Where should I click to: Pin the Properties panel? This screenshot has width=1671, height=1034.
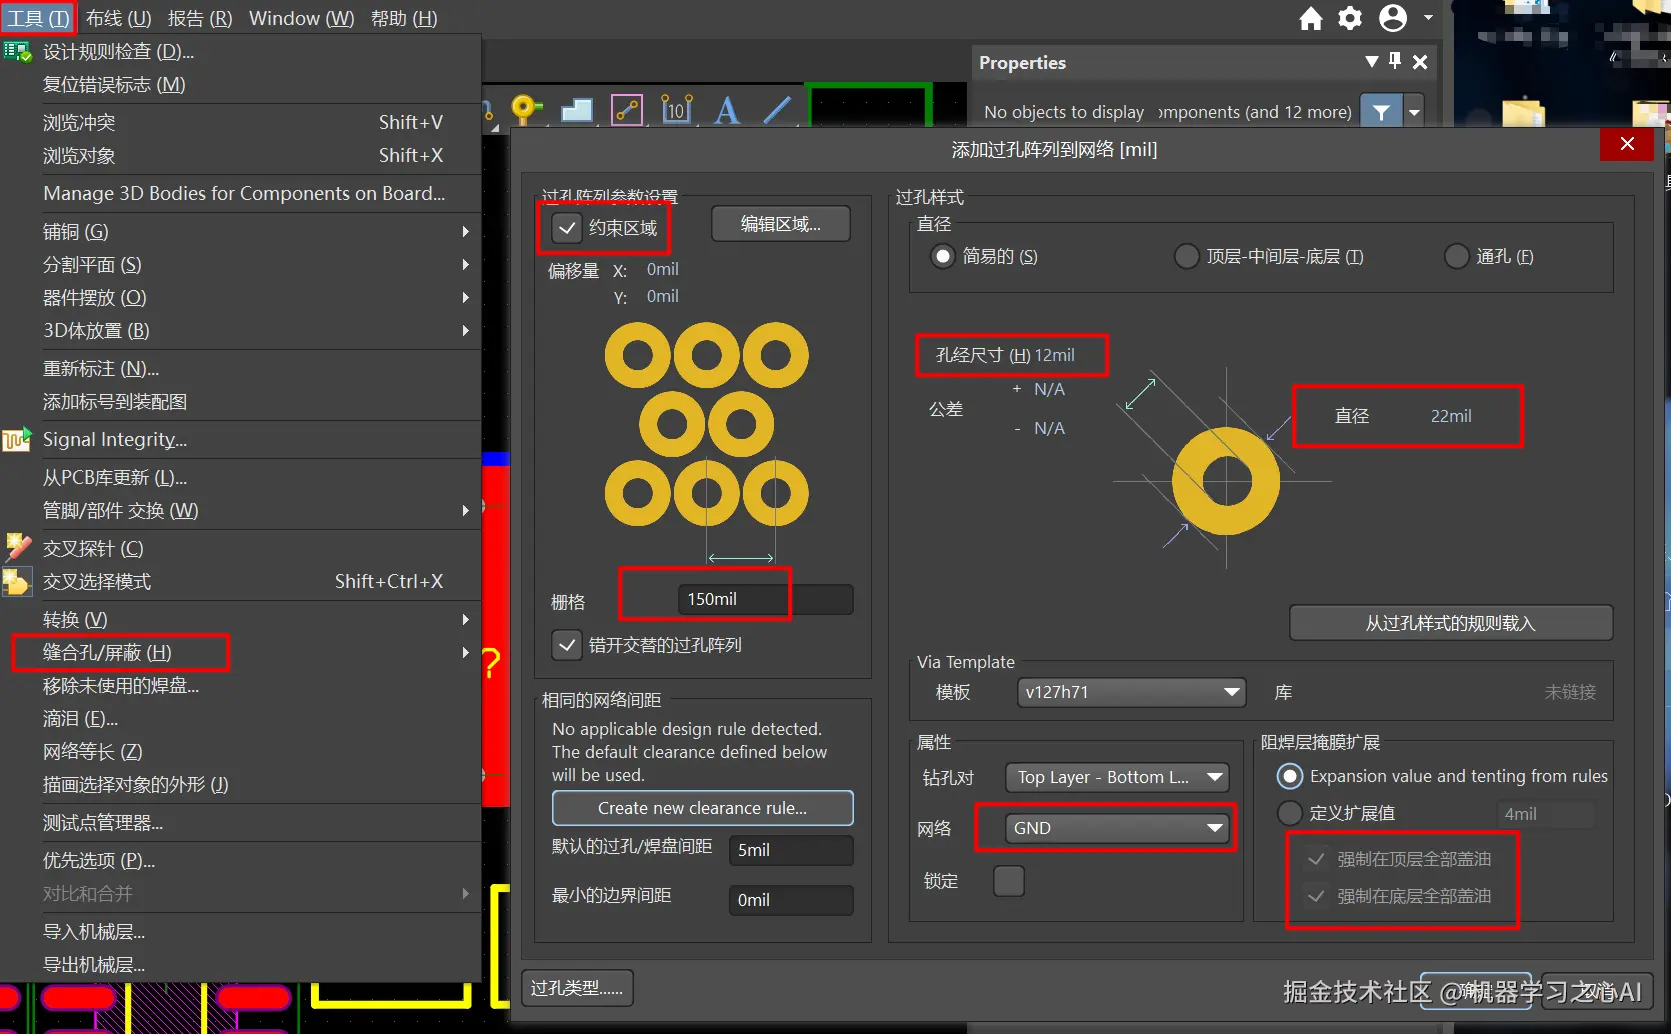[1395, 61]
